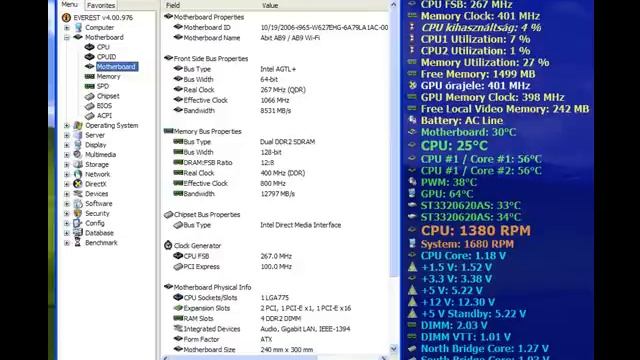This screenshot has height=360, width=640.
Task: Select the Software tree item
Action: pos(98,204)
